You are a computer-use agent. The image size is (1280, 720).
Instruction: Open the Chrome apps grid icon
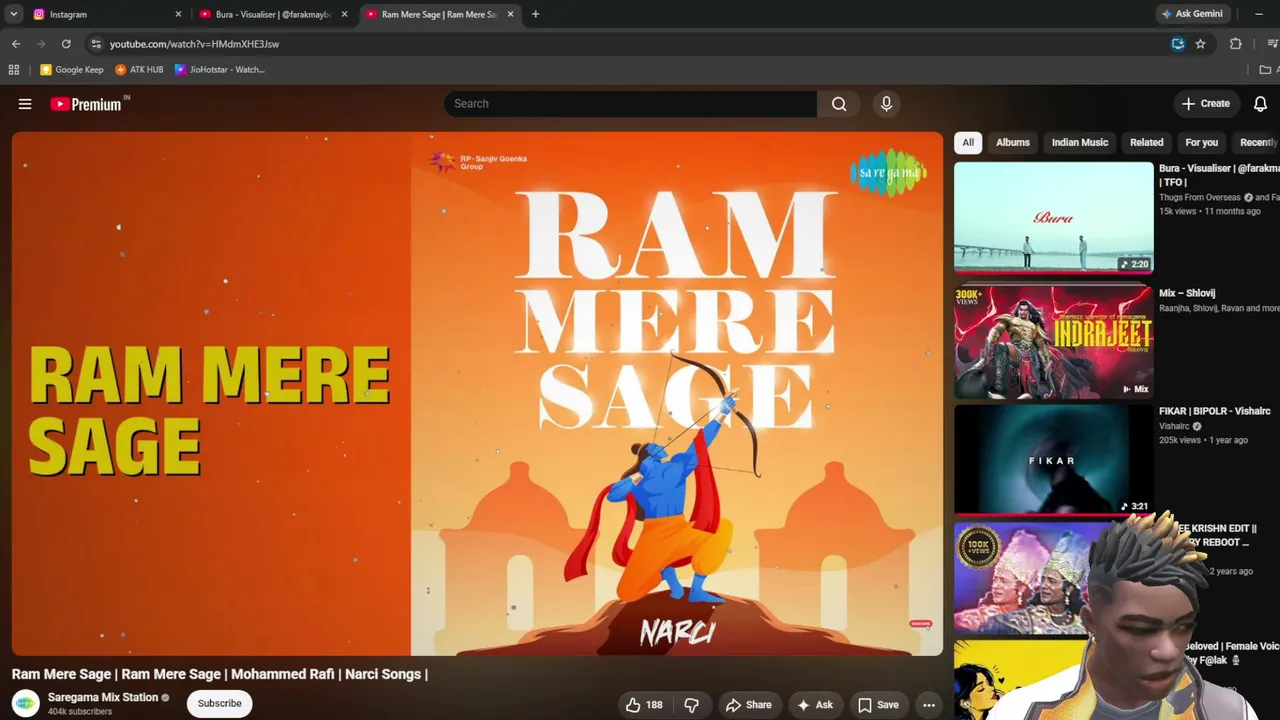pyautogui.click(x=14, y=70)
